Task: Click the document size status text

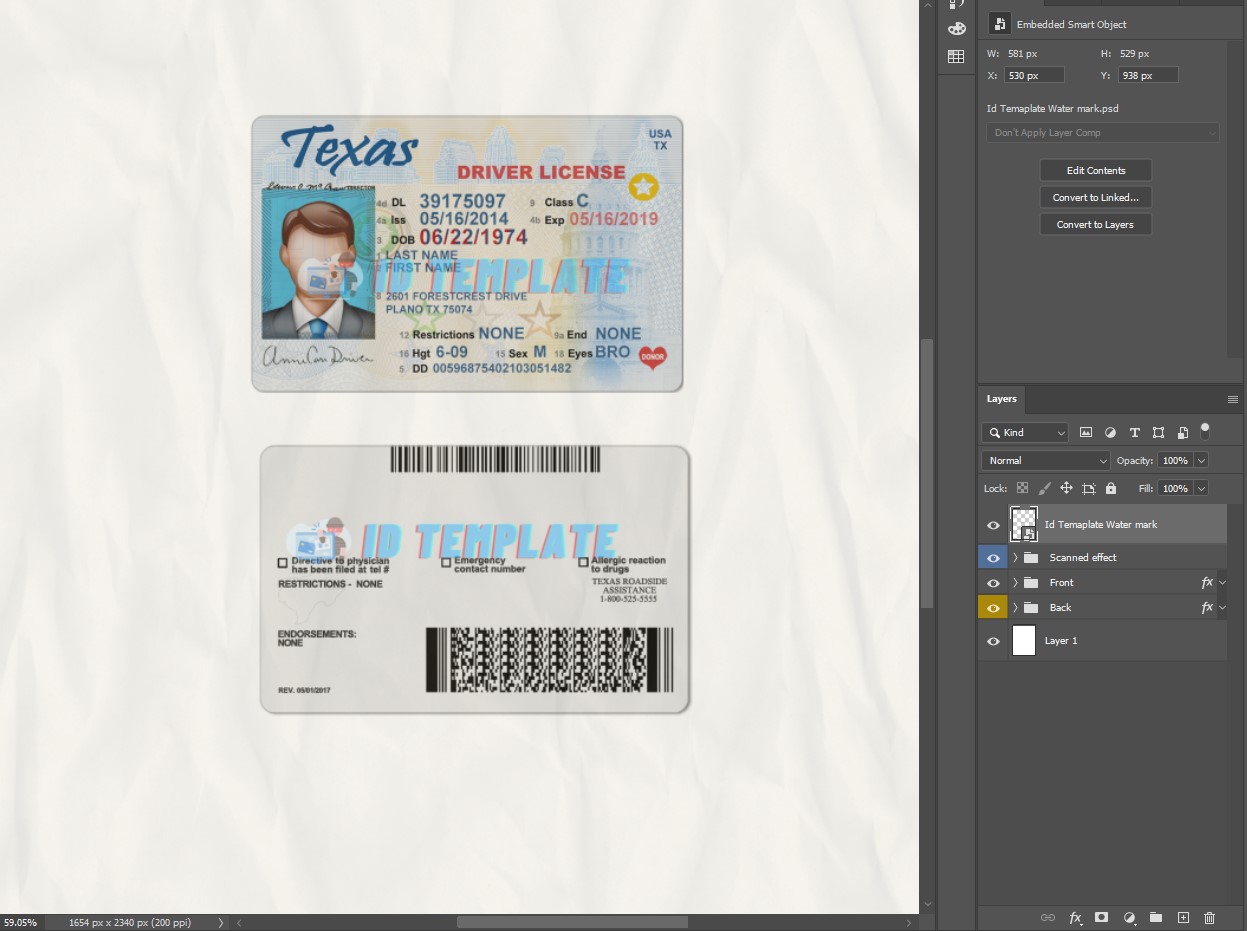Action: click(130, 922)
